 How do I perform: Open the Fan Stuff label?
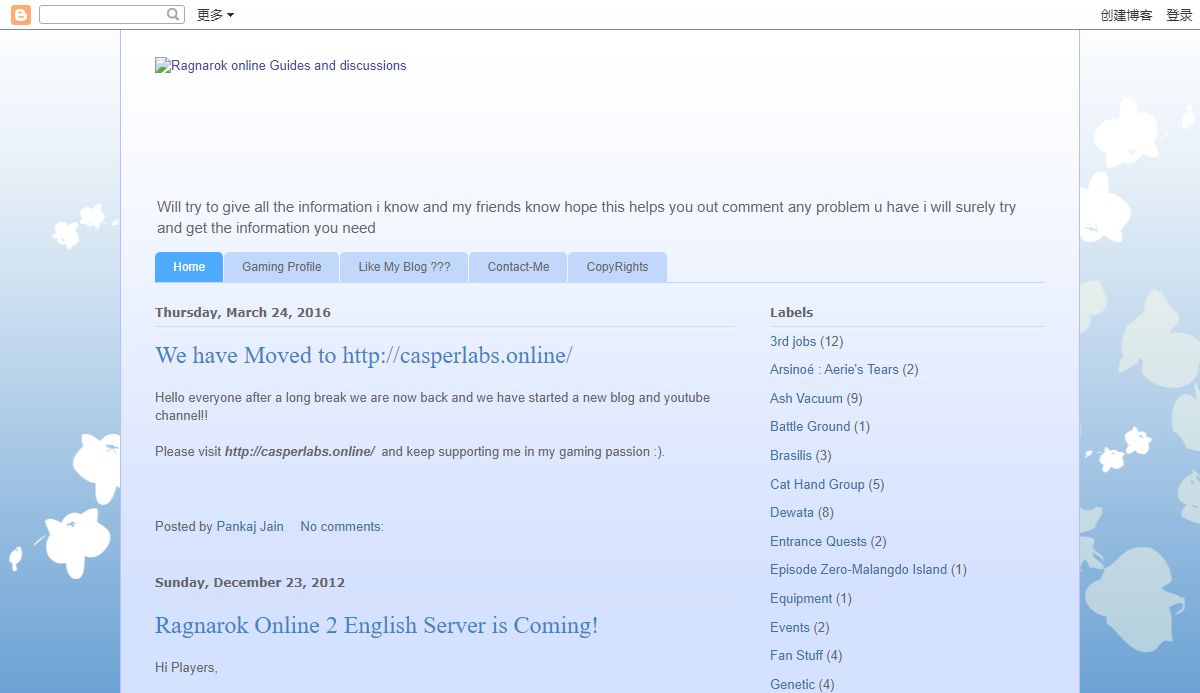796,655
